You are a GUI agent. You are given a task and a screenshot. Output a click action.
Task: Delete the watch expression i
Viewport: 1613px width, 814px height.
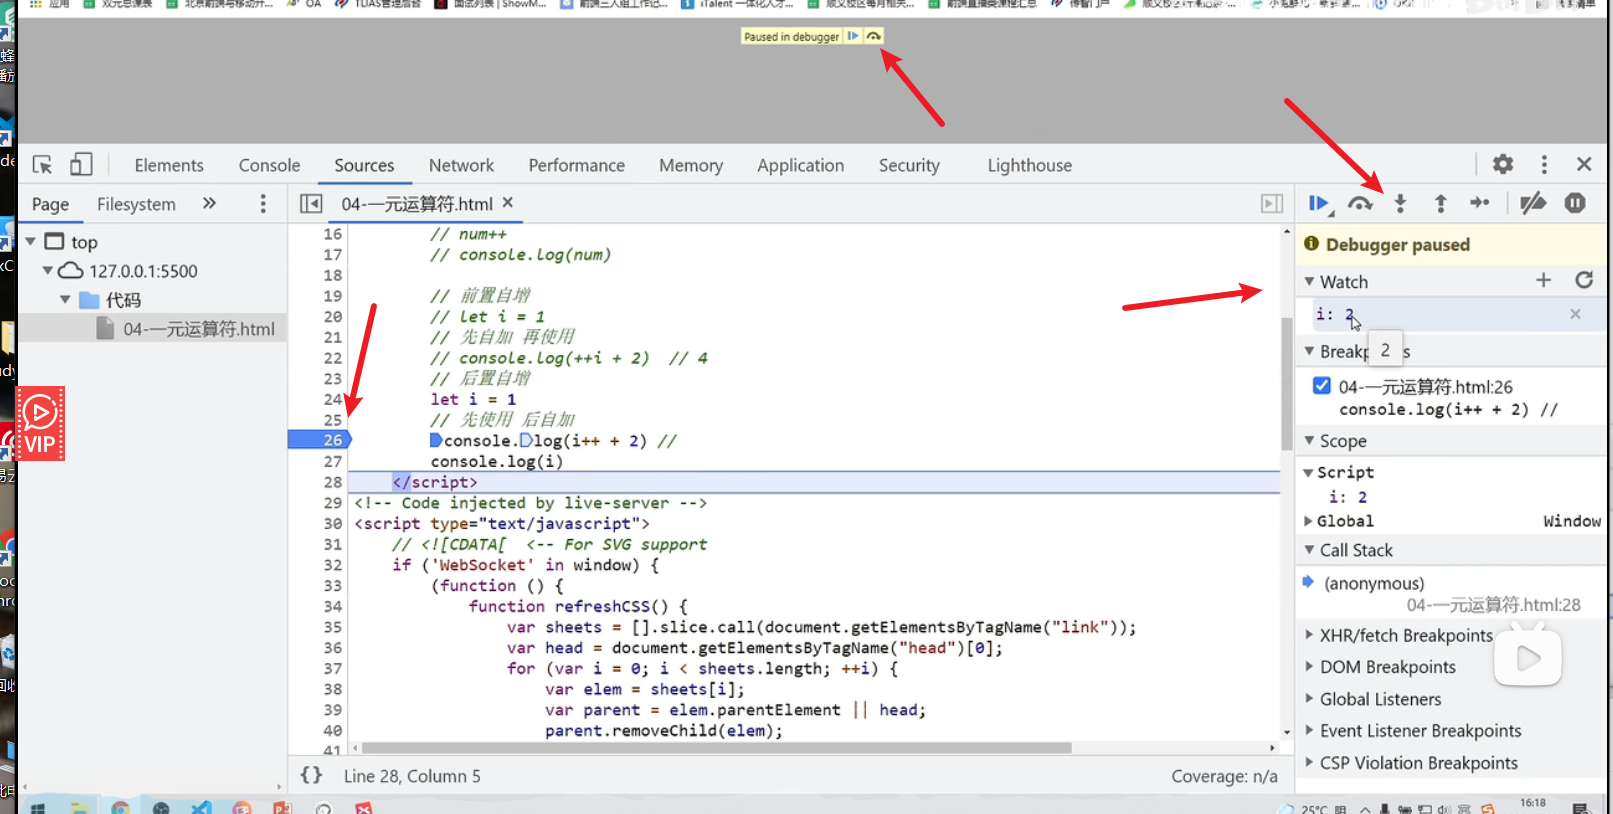pos(1575,314)
